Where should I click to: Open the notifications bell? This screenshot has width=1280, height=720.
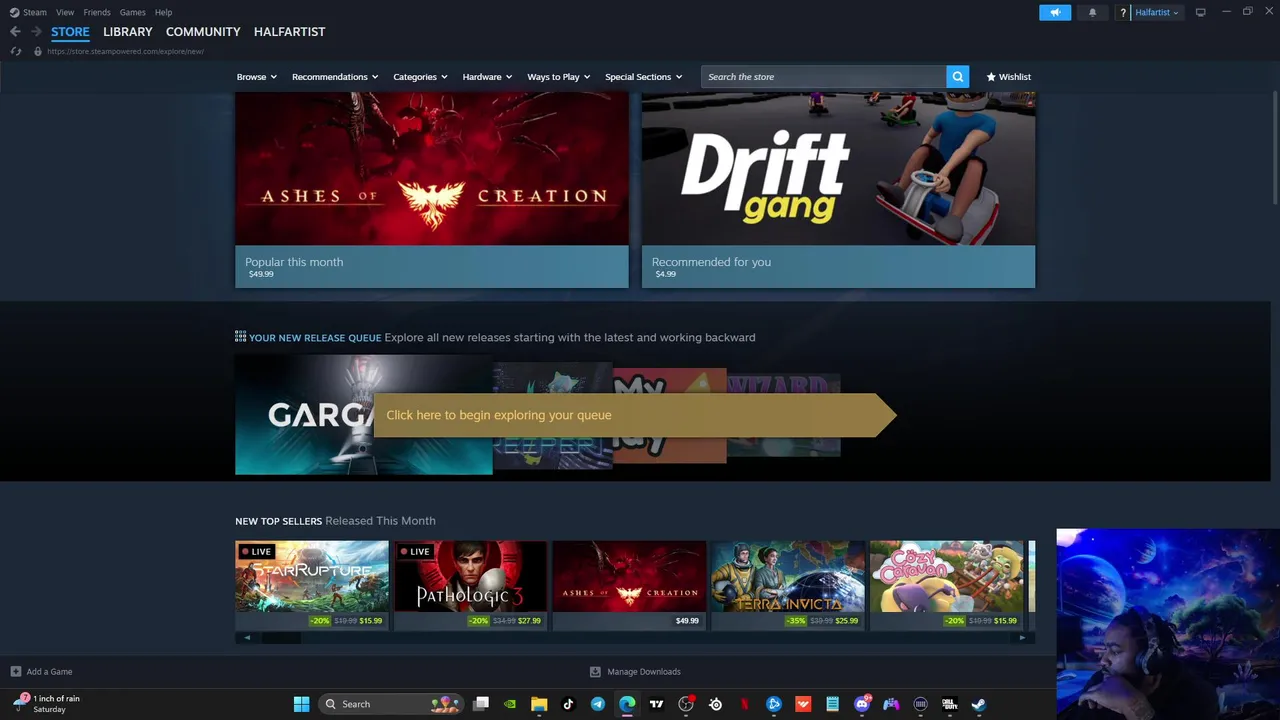coord(1092,12)
